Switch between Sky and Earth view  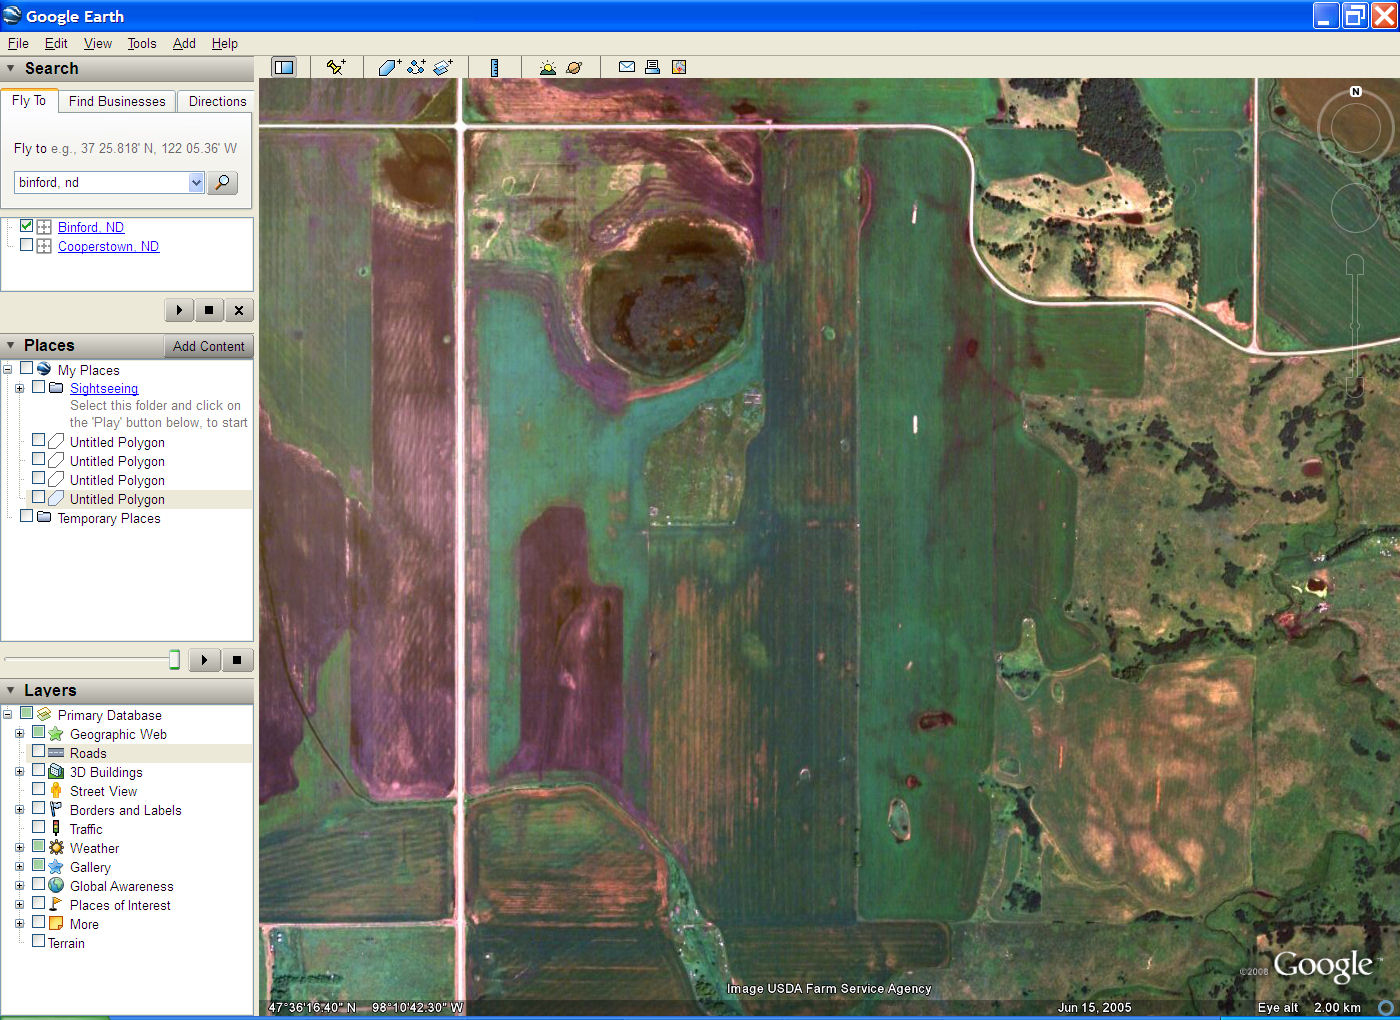(x=574, y=67)
